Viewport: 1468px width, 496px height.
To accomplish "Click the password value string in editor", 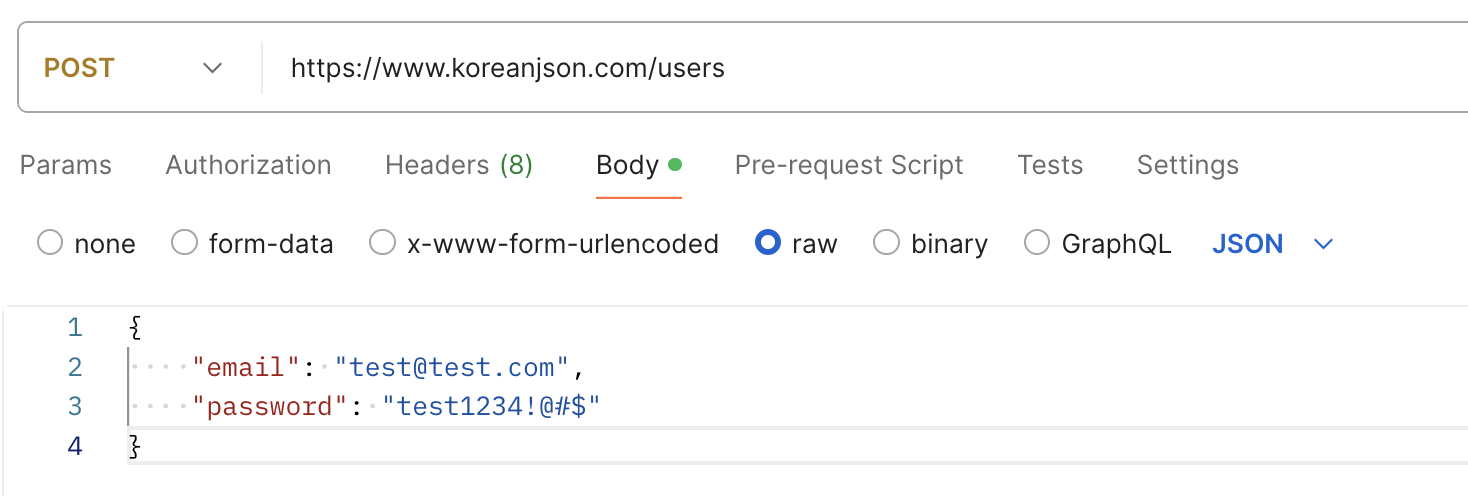I will [x=490, y=407].
